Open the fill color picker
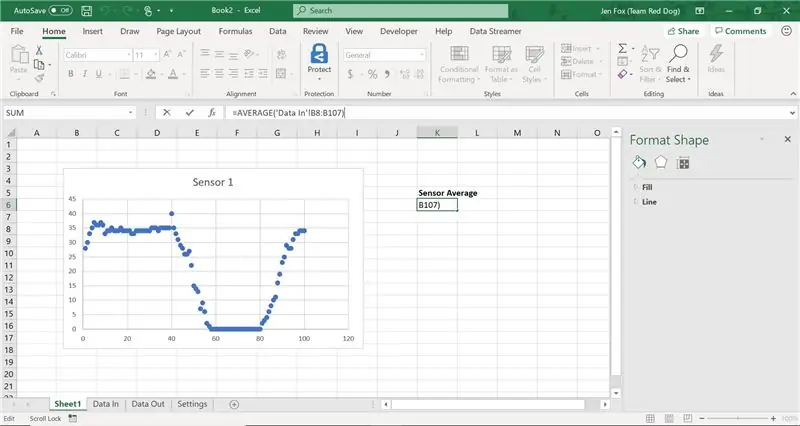Screen dimensions: 800x426 coord(151,74)
